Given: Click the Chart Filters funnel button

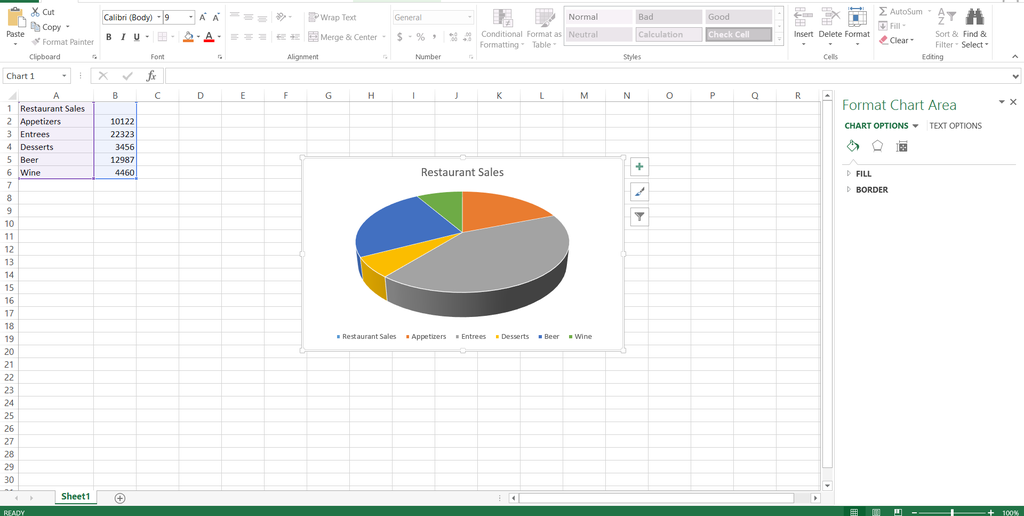Looking at the screenshot, I should coord(639,217).
